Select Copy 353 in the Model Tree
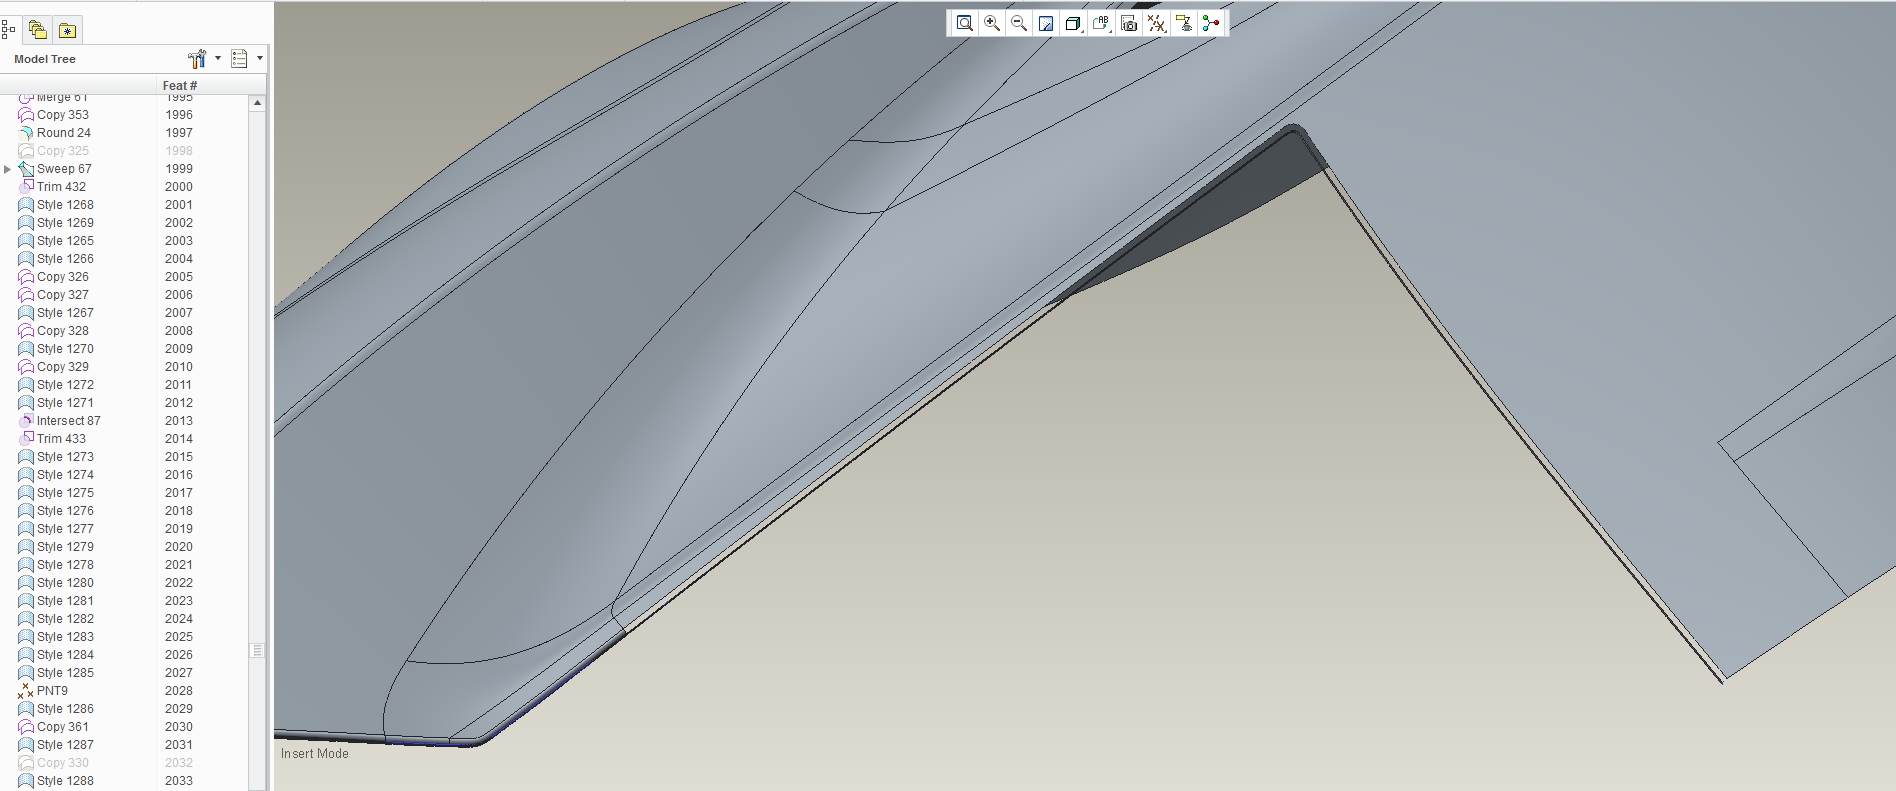1896x791 pixels. click(x=63, y=115)
